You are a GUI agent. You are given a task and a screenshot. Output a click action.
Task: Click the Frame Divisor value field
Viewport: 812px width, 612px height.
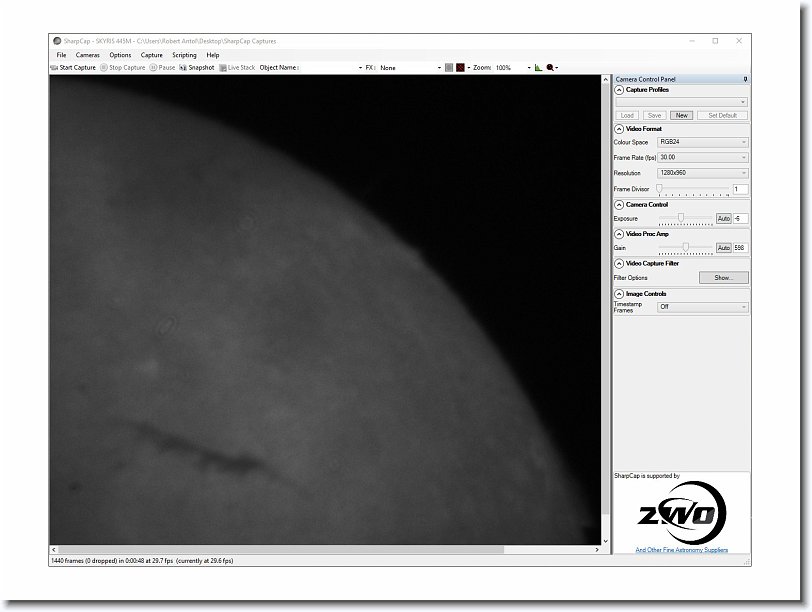[x=741, y=190]
